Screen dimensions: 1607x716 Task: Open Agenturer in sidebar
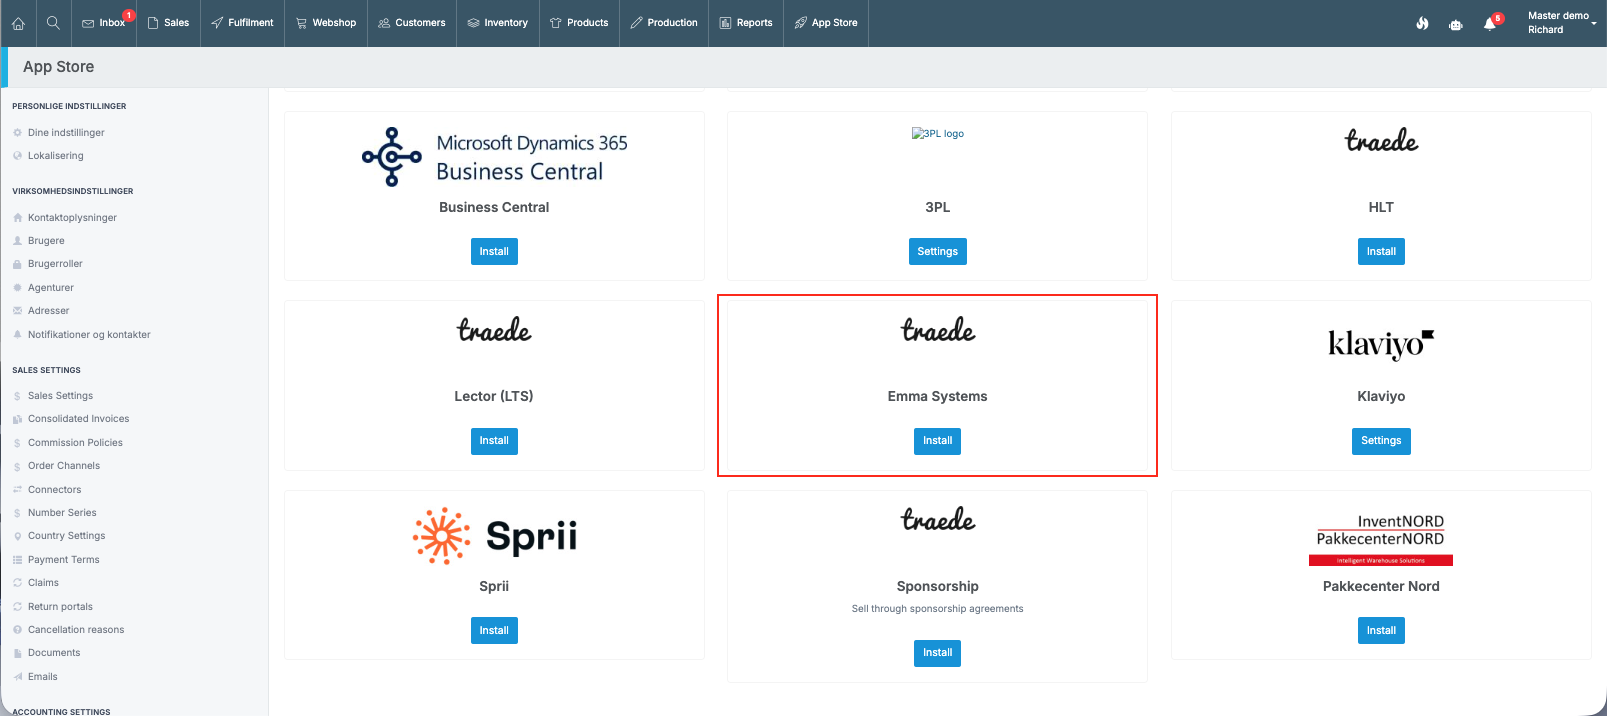pos(51,288)
